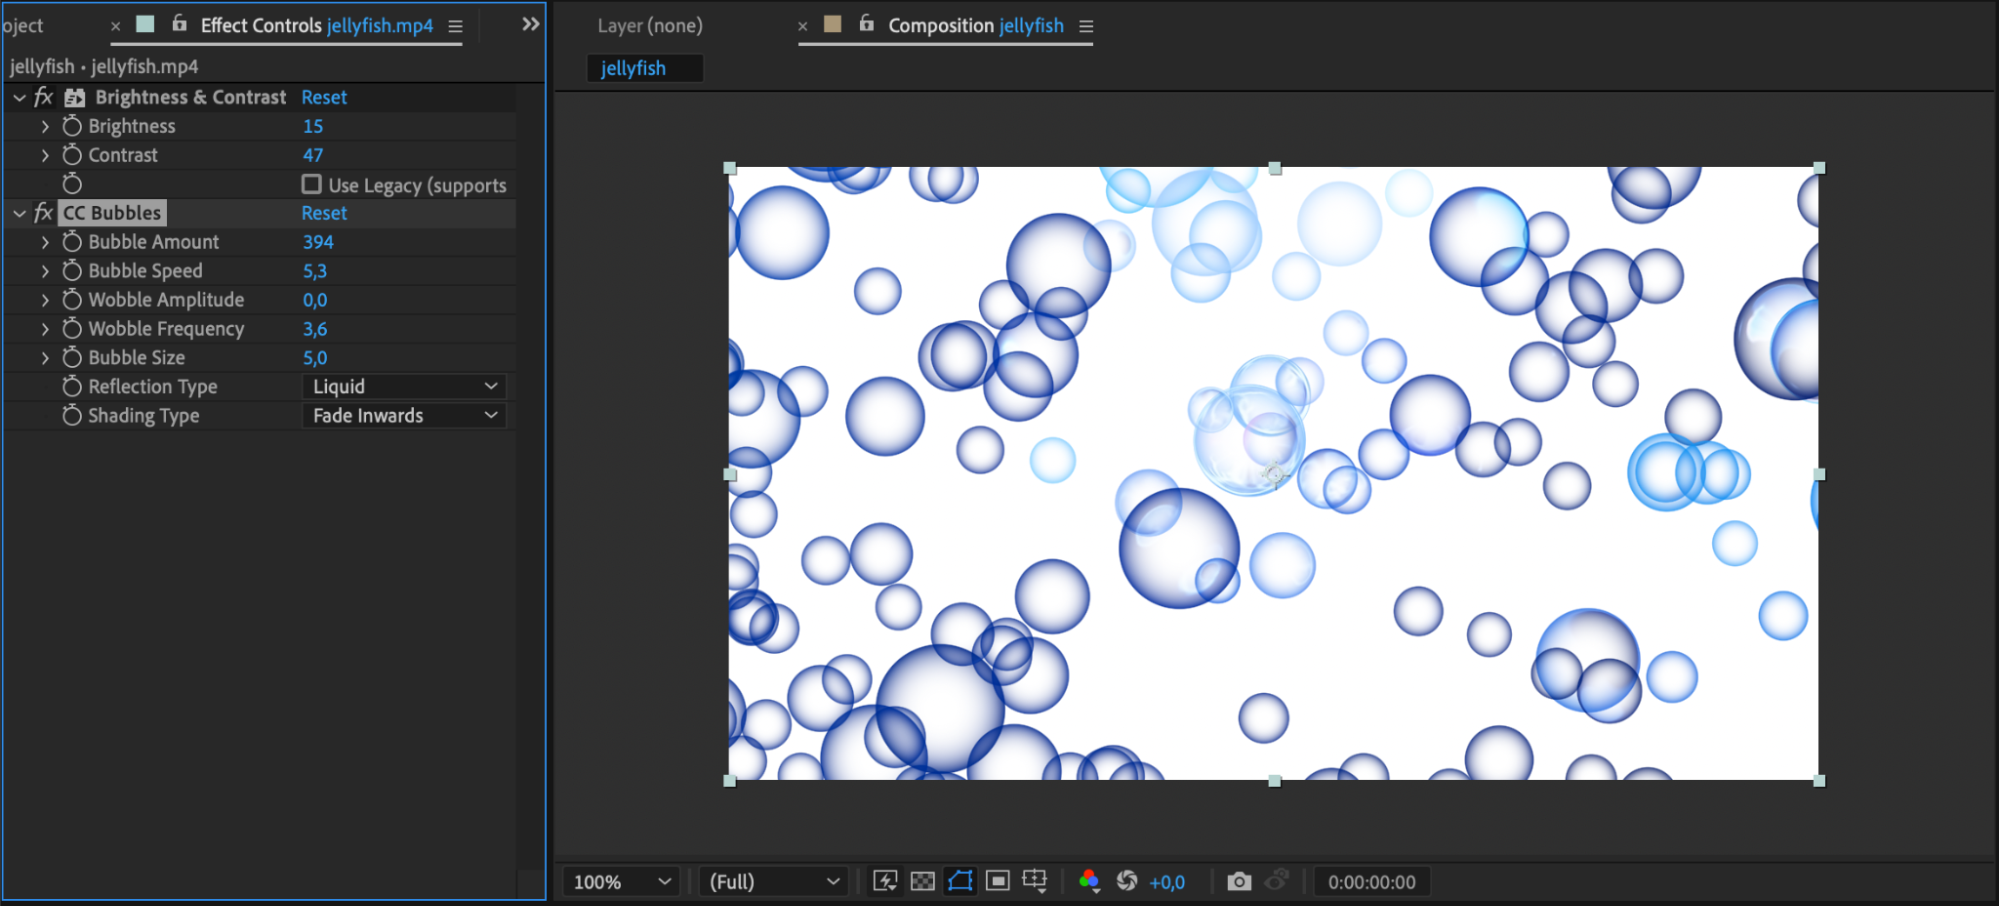This screenshot has height=906, width=1999.
Task: Click the Region of Interest icon
Action: tap(997, 881)
